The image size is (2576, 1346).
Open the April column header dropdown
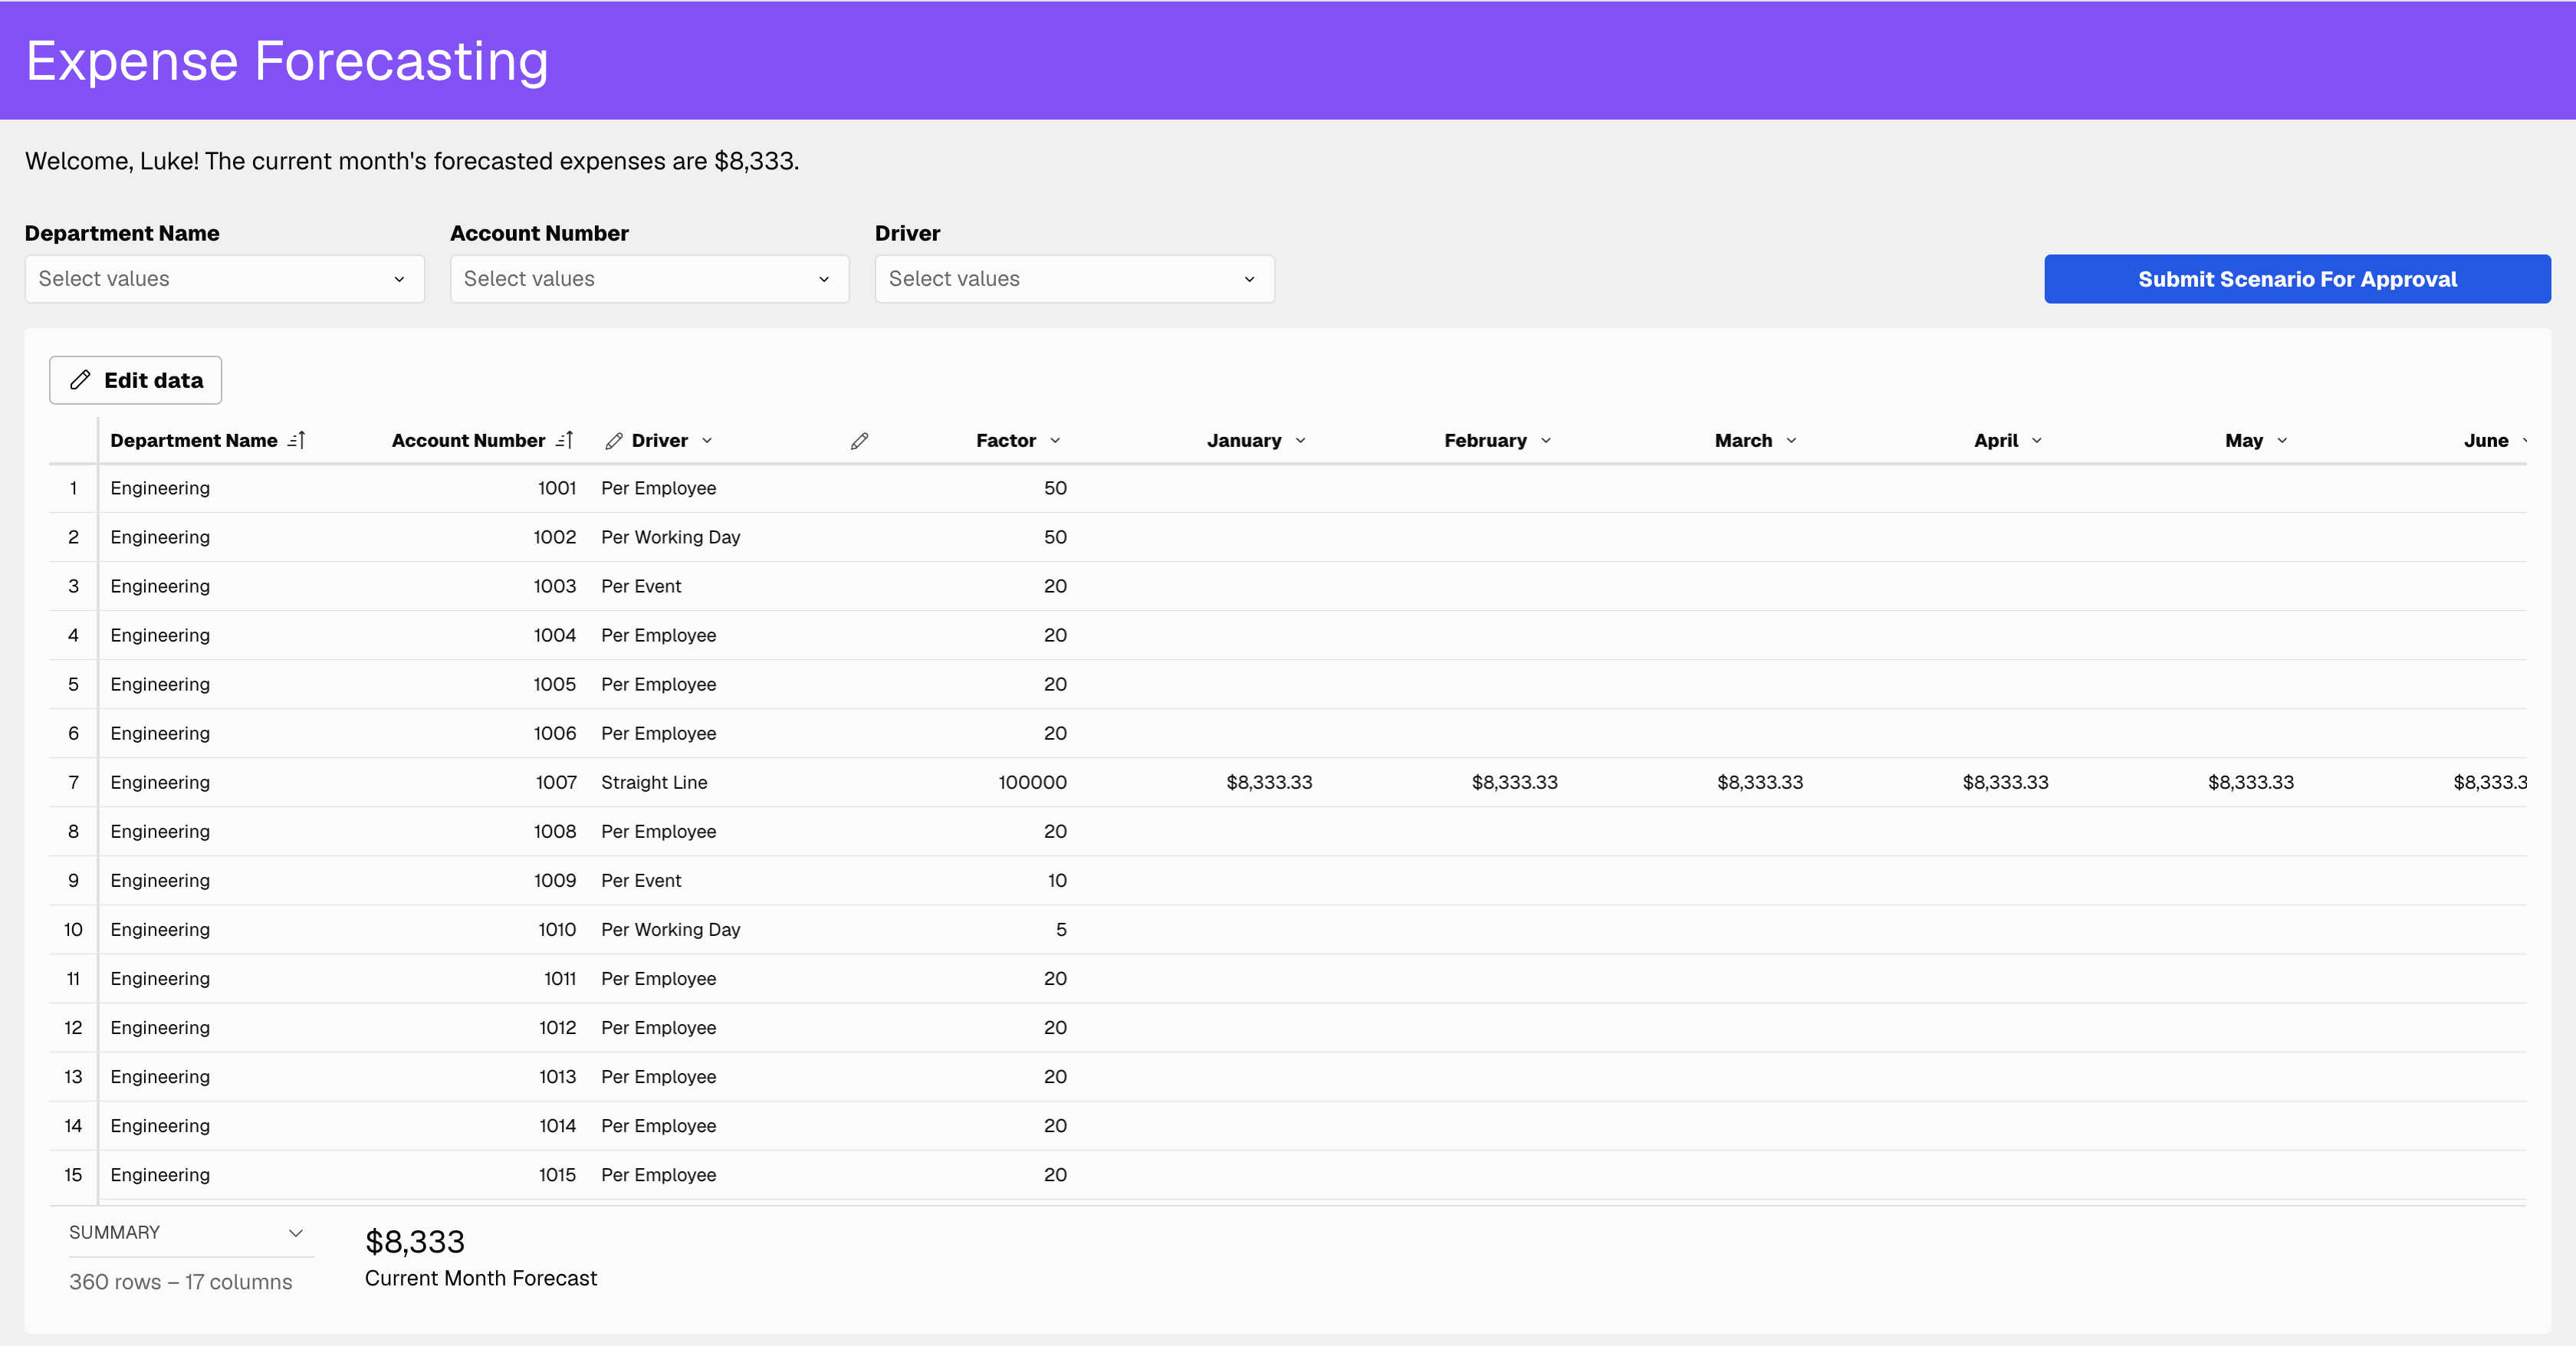click(x=2037, y=440)
